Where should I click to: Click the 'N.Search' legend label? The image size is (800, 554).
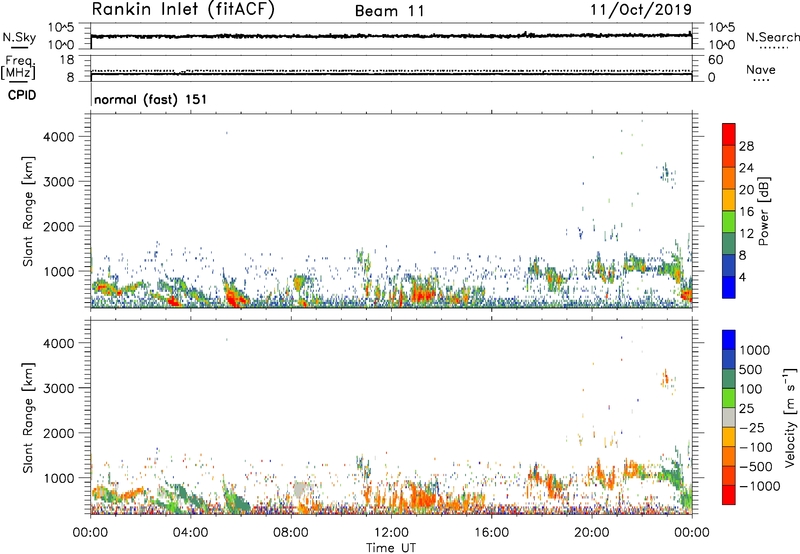pos(772,37)
